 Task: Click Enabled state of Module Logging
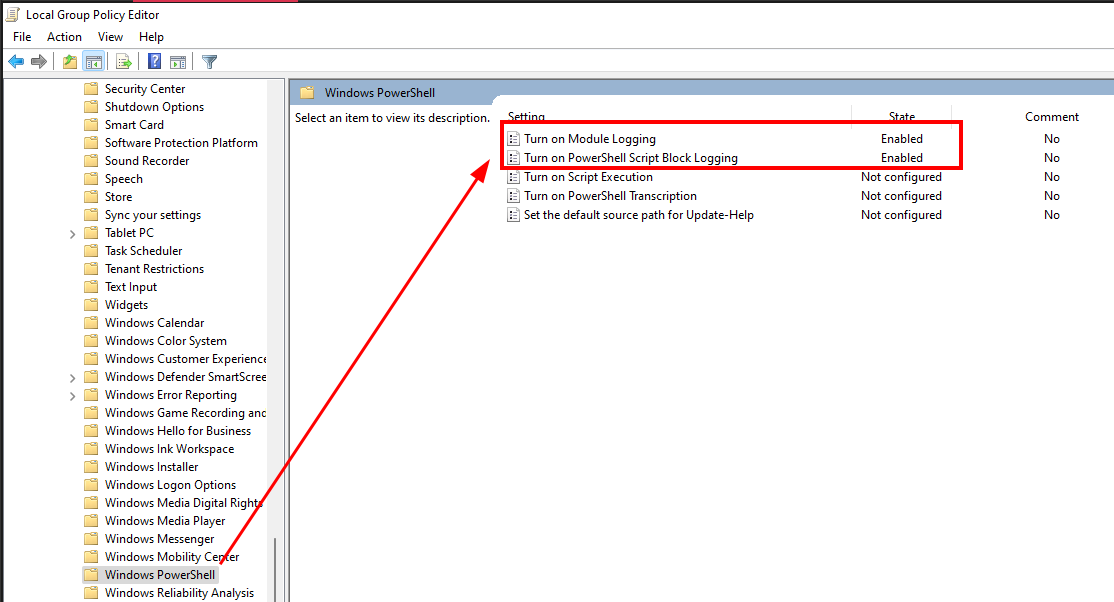pos(902,139)
